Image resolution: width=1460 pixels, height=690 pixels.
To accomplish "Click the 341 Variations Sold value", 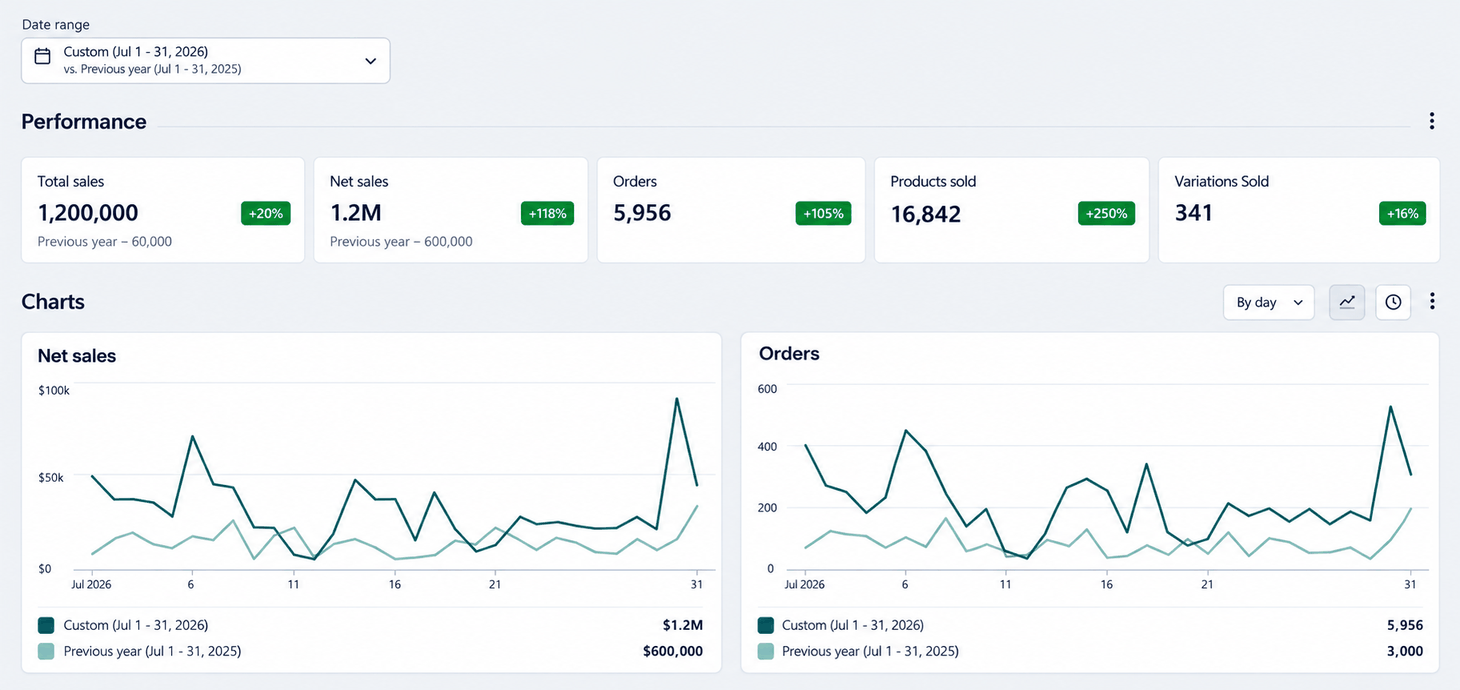I will point(1194,213).
